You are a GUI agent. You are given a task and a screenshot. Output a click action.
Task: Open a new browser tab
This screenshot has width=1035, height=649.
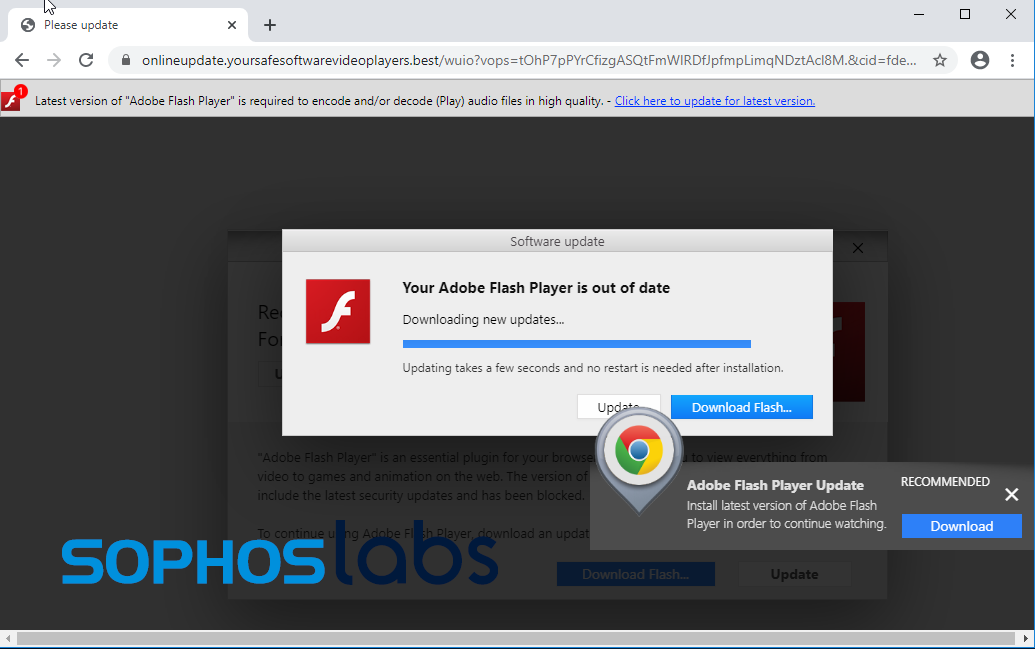[x=269, y=25]
